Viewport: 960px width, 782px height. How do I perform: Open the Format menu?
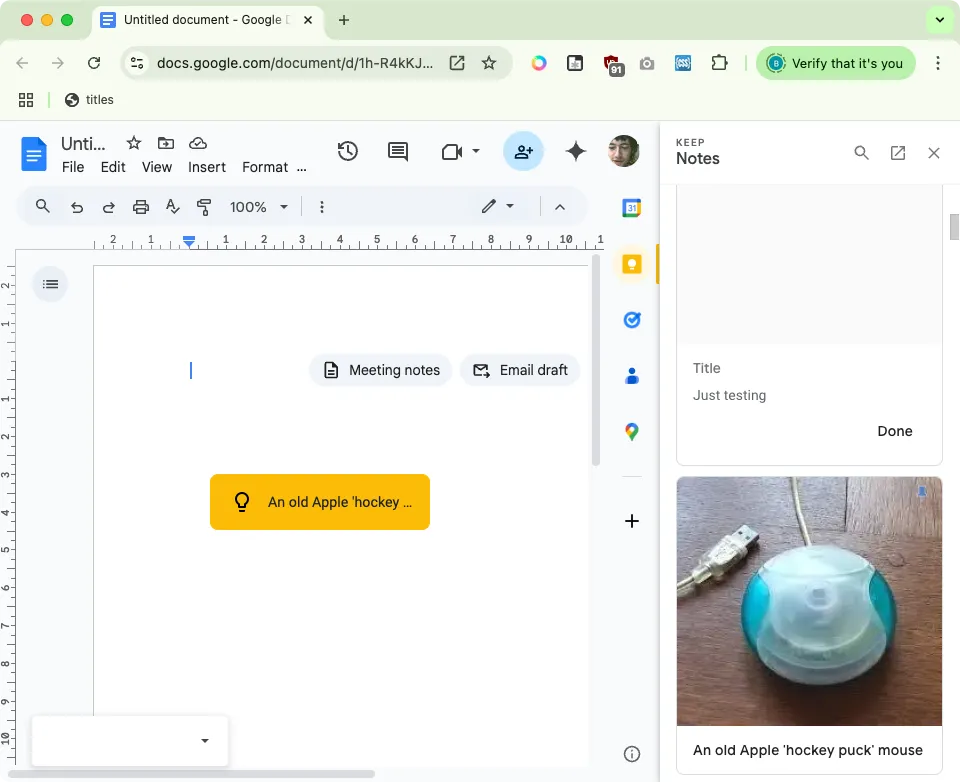click(264, 167)
